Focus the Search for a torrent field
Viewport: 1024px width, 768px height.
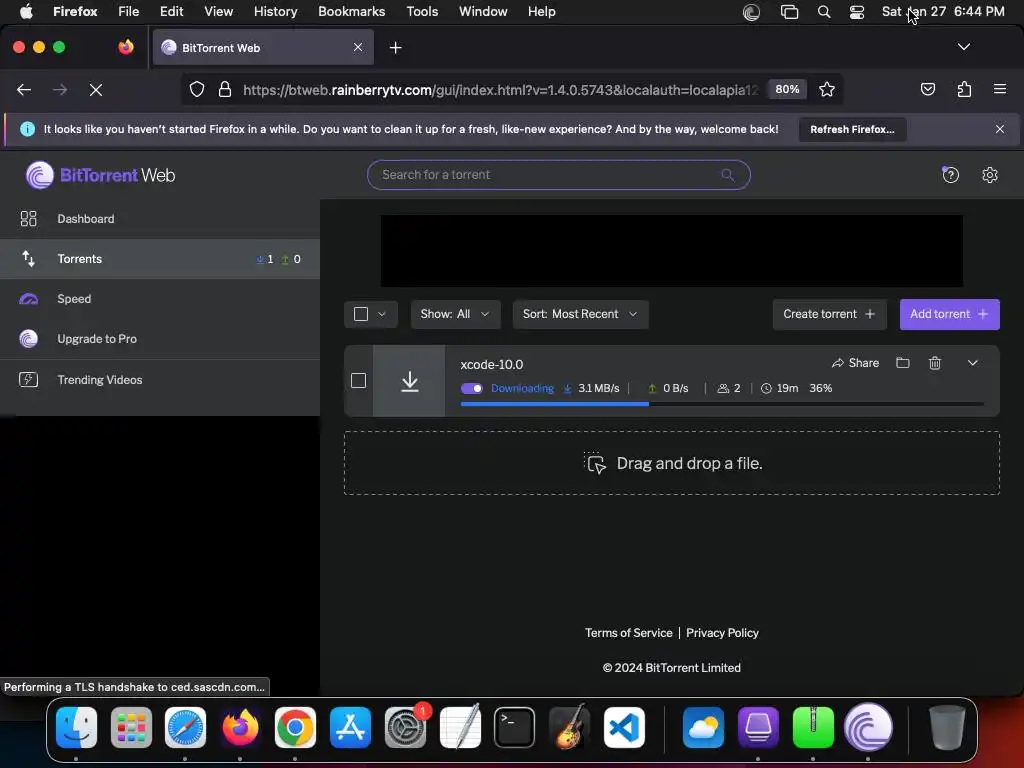[558, 174]
